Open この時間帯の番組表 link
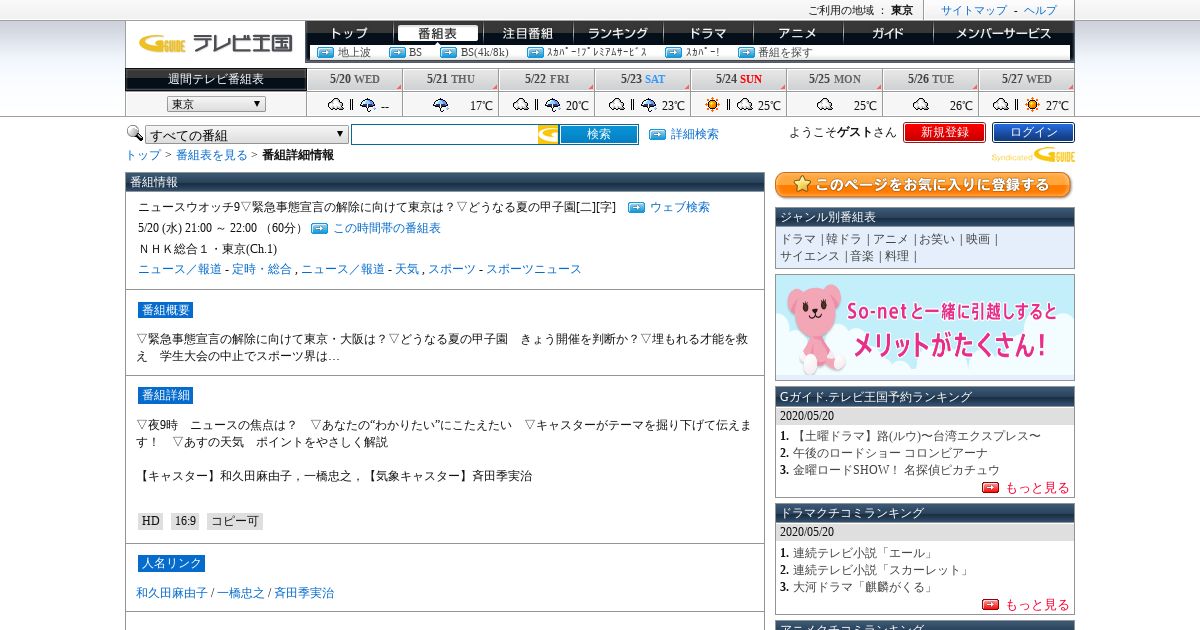 387,228
